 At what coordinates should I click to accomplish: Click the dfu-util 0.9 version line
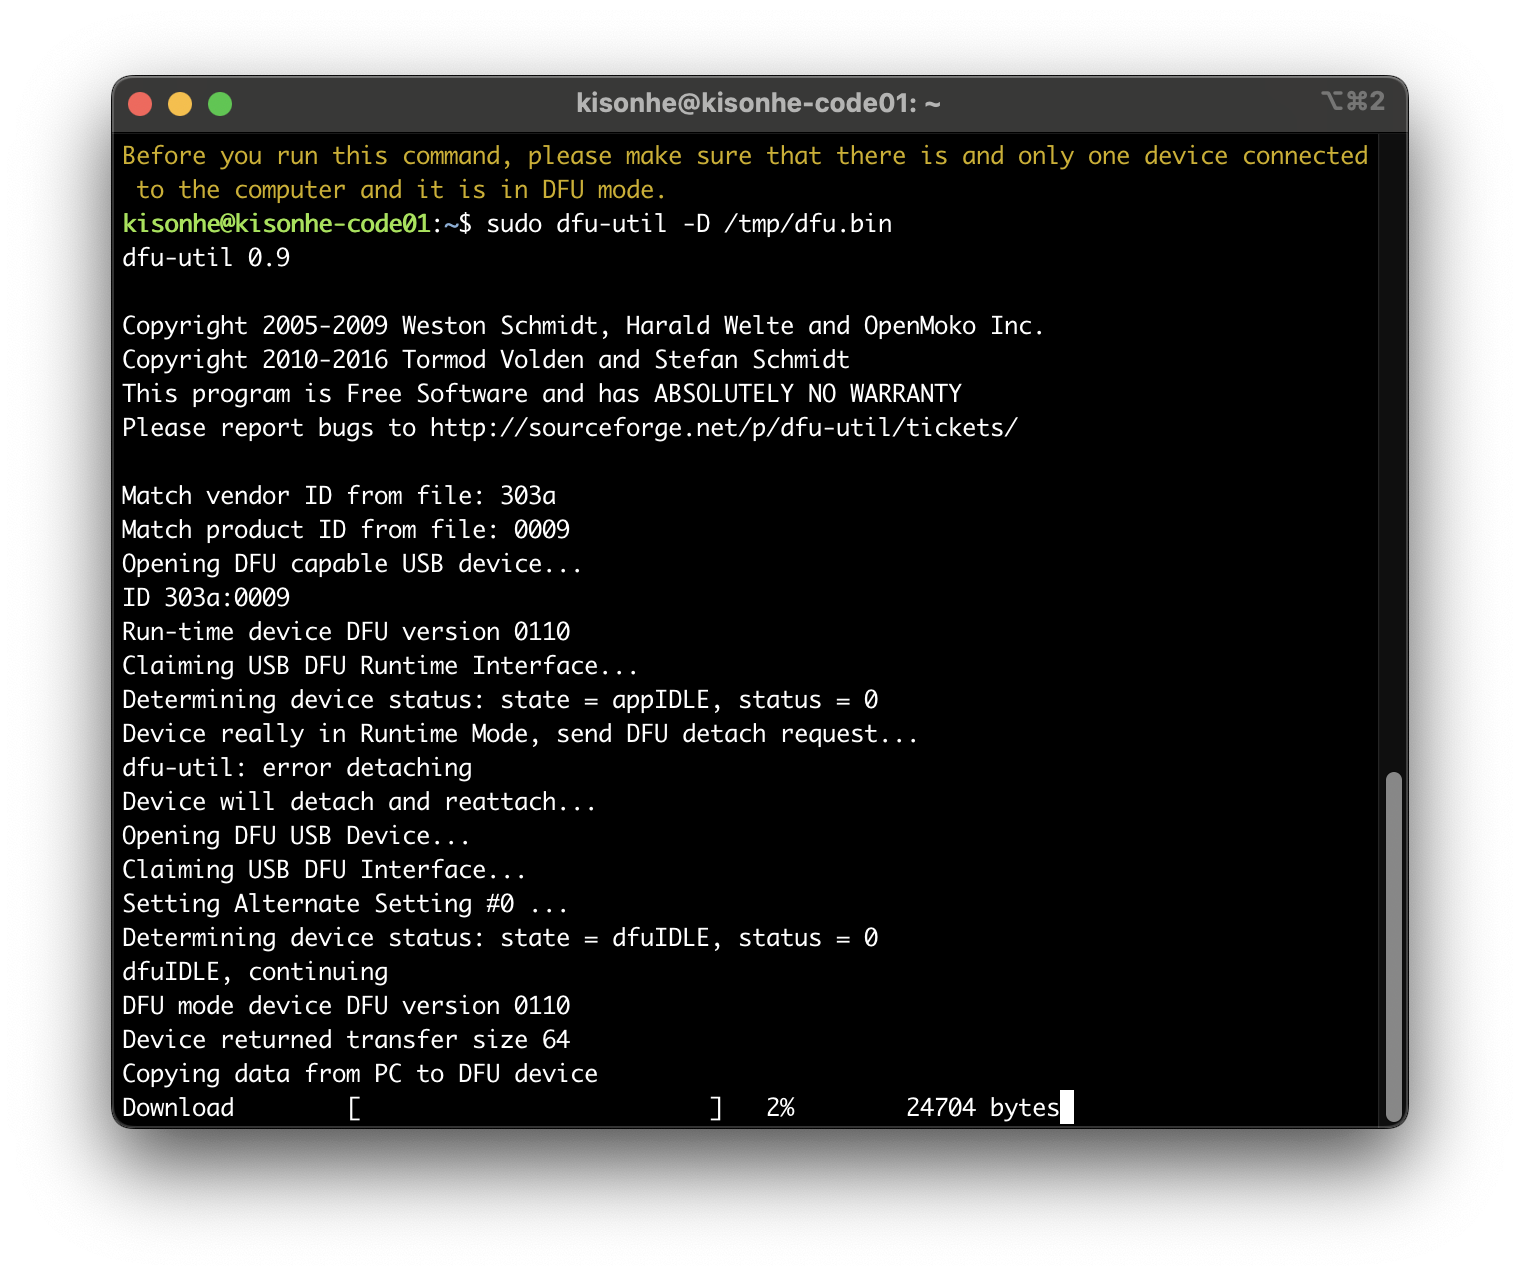pyautogui.click(x=206, y=258)
